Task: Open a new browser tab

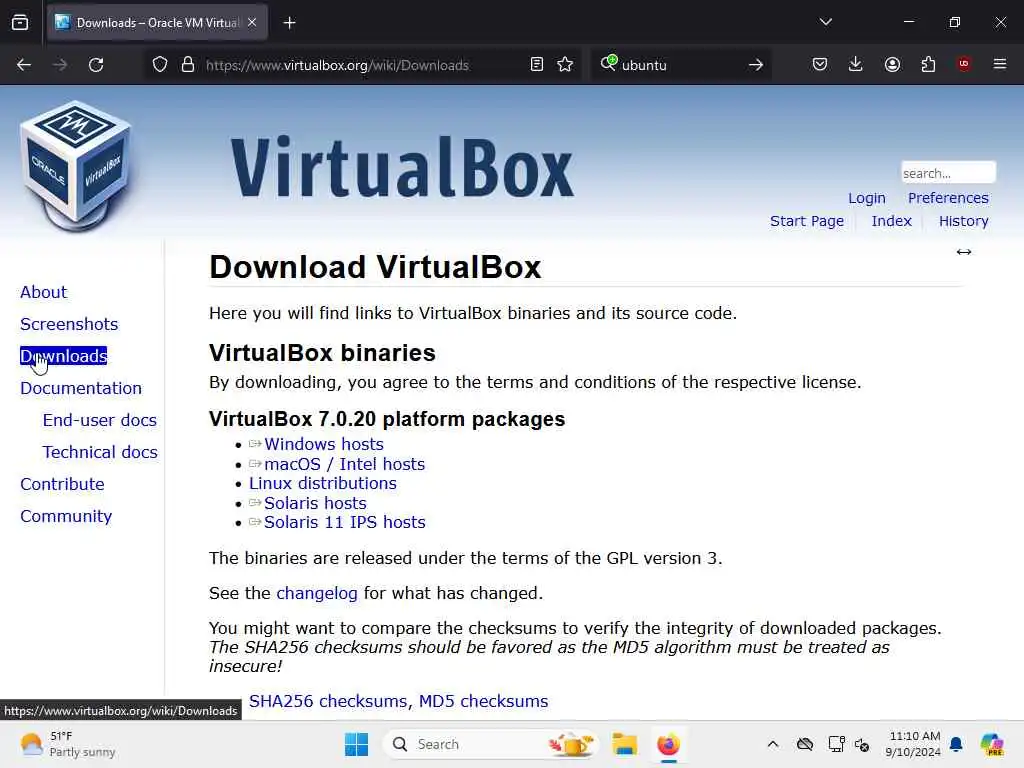Action: (x=289, y=23)
